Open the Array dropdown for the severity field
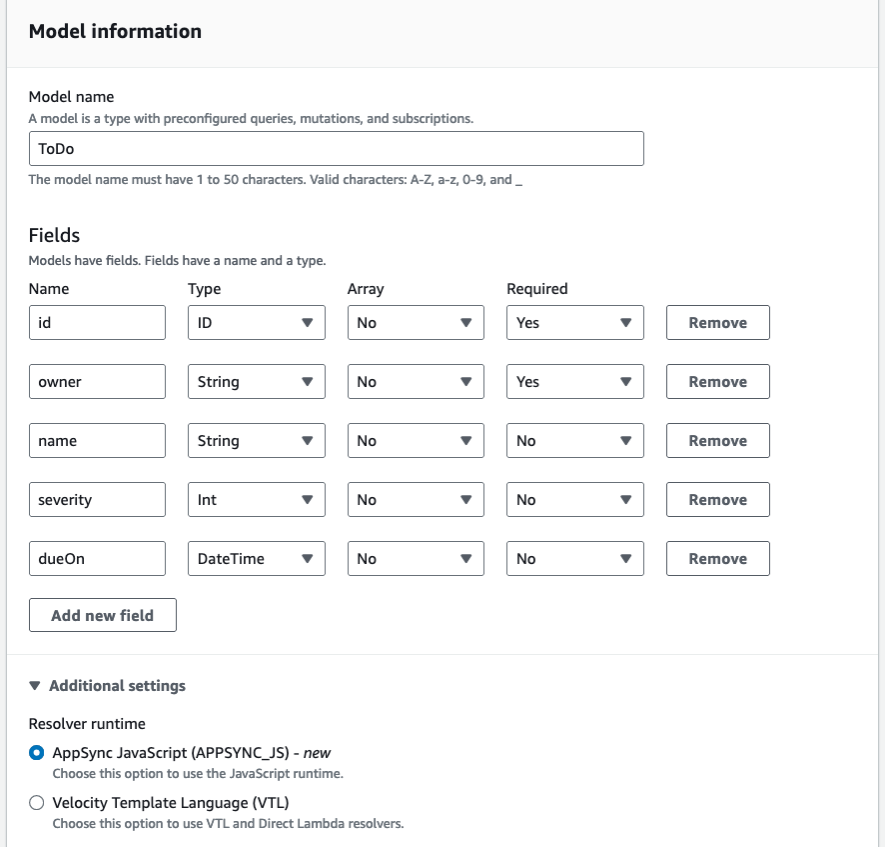The width and height of the screenshot is (886, 848). (414, 499)
